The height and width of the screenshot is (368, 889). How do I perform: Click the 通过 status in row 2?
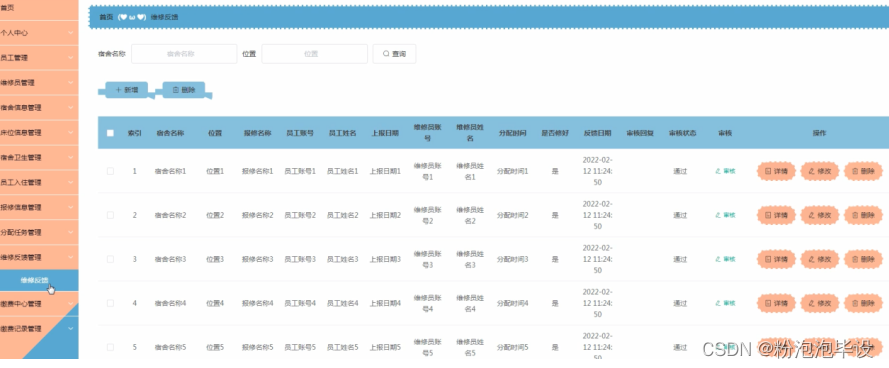(x=680, y=215)
